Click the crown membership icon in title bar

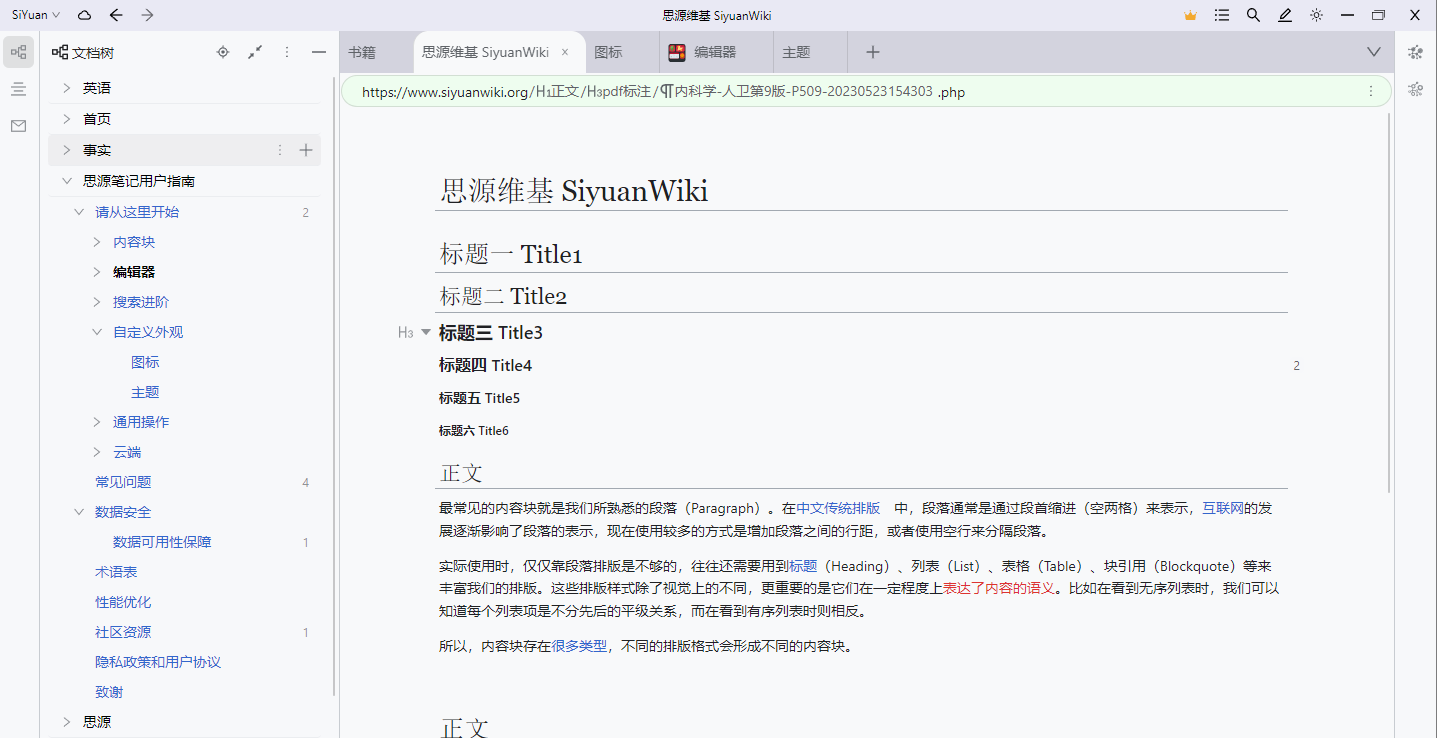point(1189,15)
